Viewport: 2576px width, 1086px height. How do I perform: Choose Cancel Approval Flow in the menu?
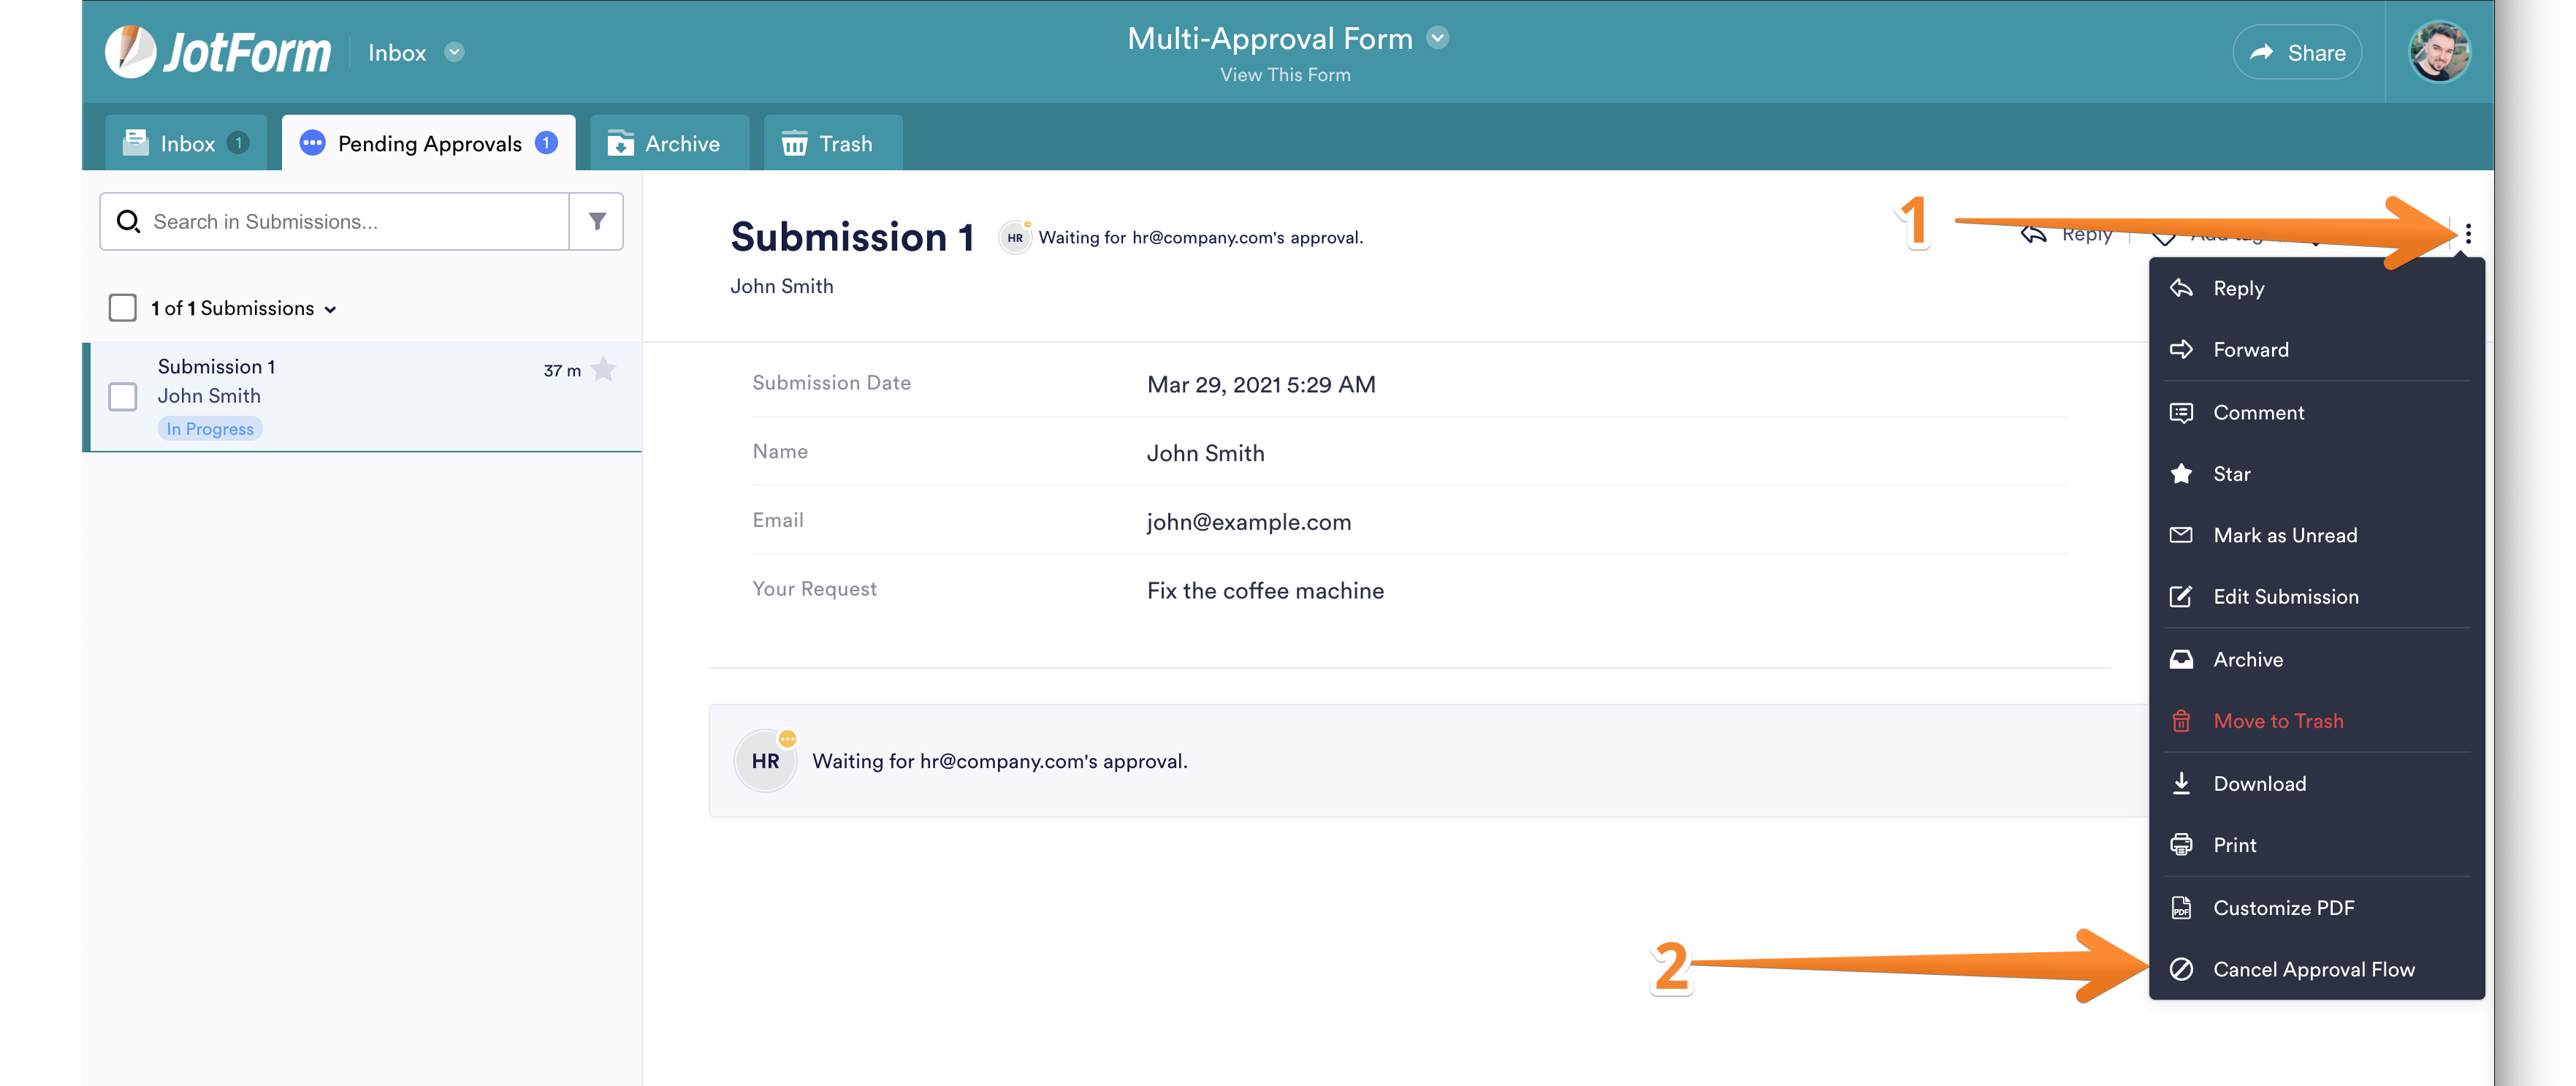(2316, 969)
